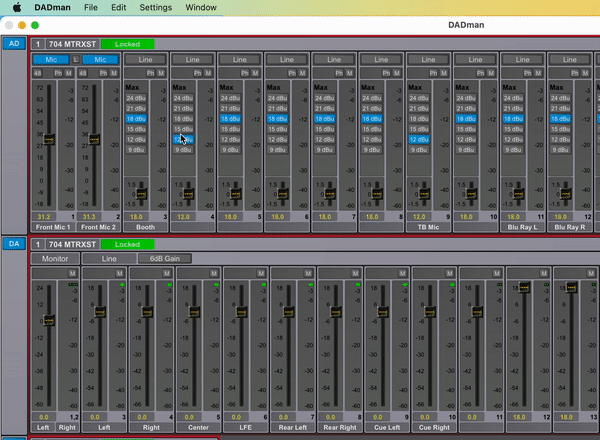Toggle Mic mode on AD channel 1

pos(51,59)
